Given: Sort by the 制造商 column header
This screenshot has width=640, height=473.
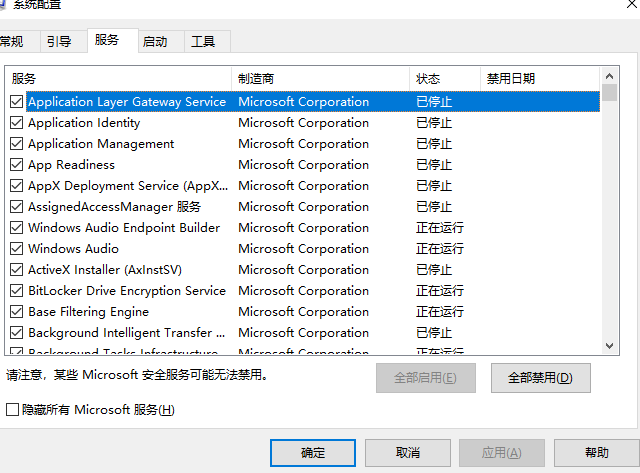Looking at the screenshot, I should (x=320, y=78).
